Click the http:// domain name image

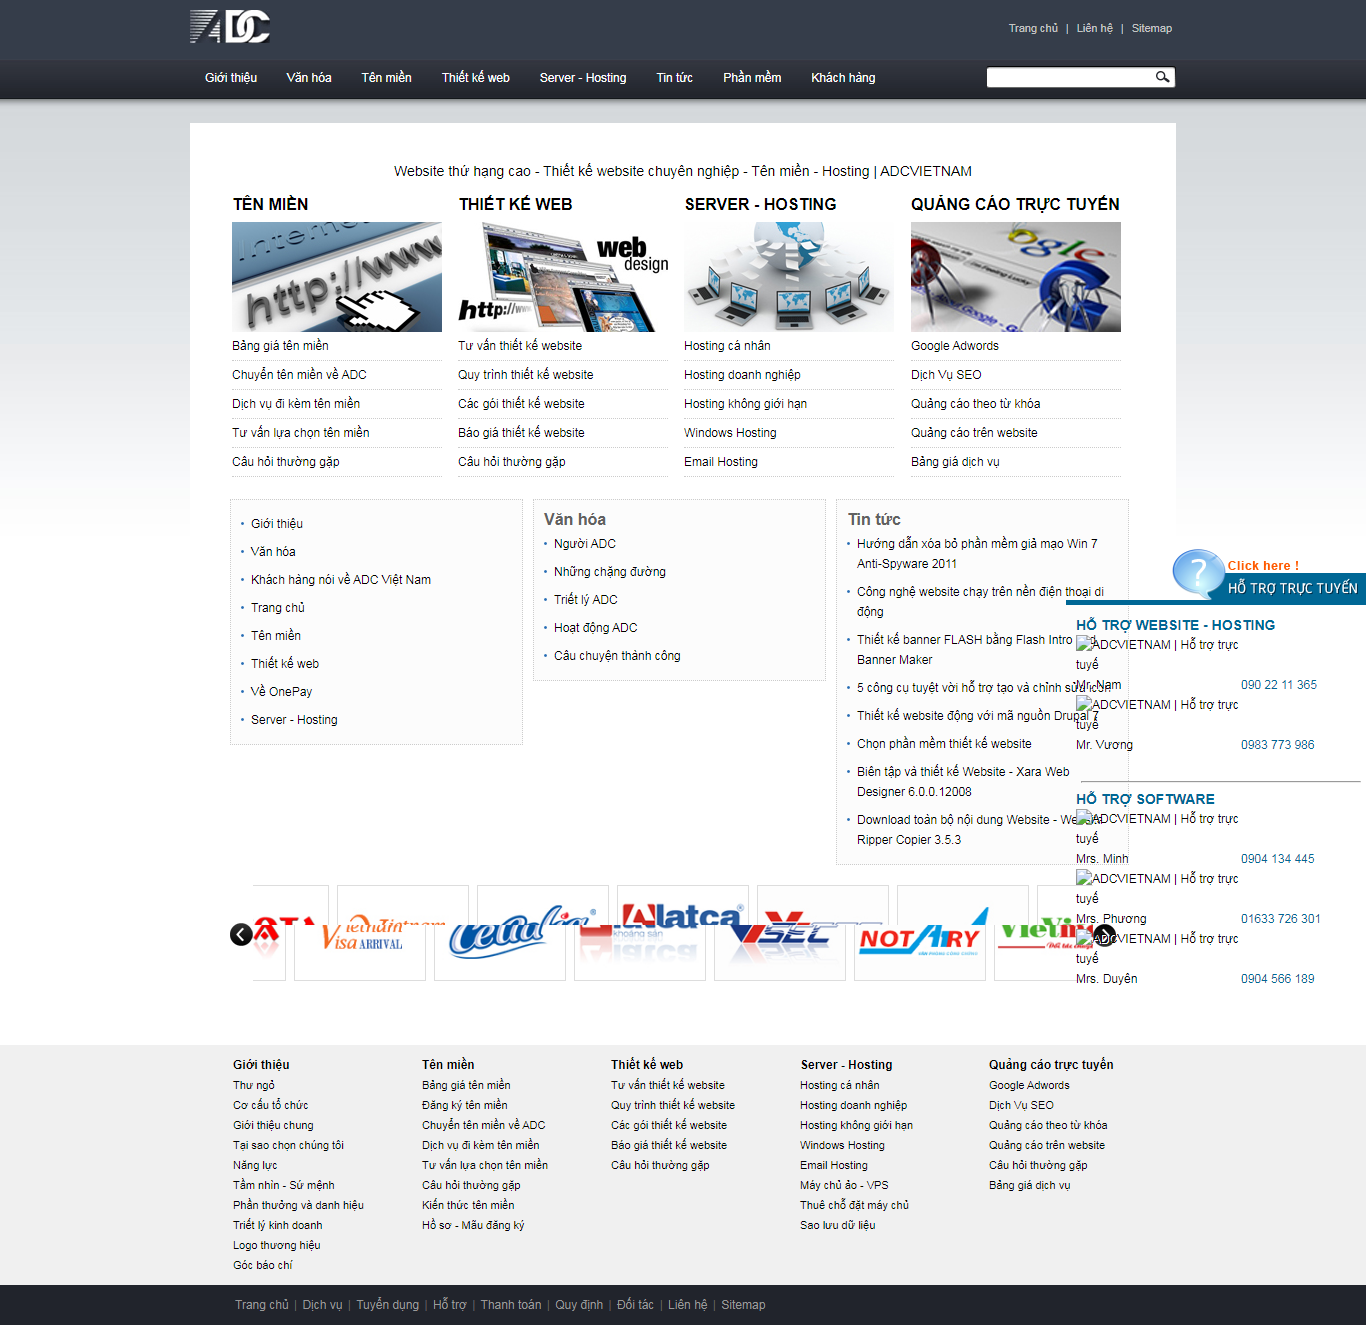[x=336, y=277]
